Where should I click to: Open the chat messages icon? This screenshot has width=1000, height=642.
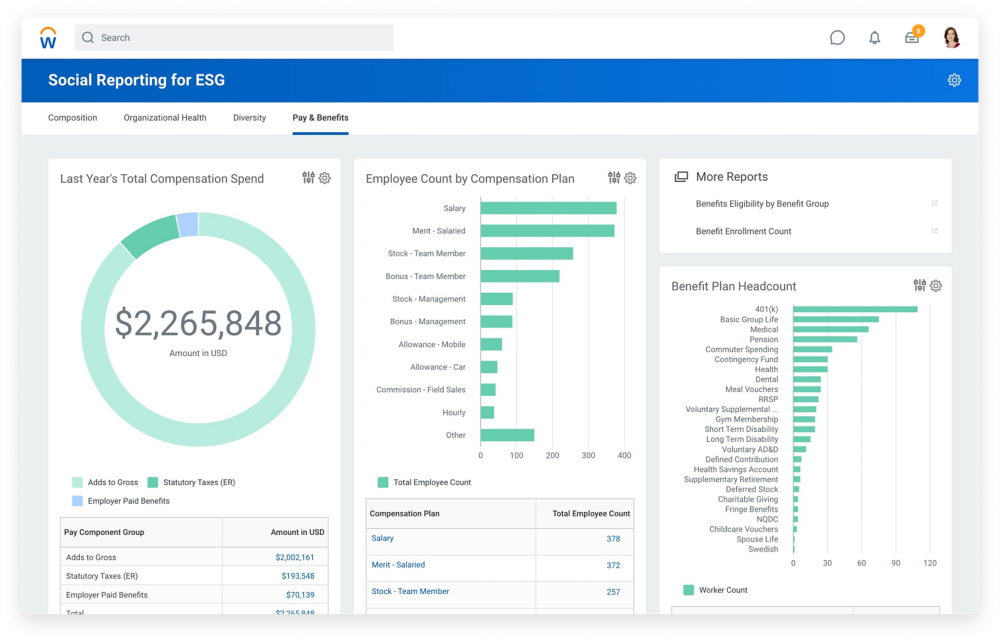[x=835, y=37]
